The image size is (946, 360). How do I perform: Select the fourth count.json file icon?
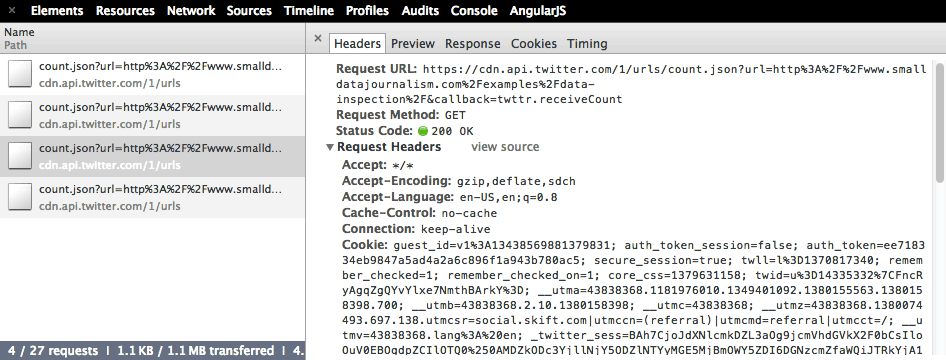click(20, 198)
